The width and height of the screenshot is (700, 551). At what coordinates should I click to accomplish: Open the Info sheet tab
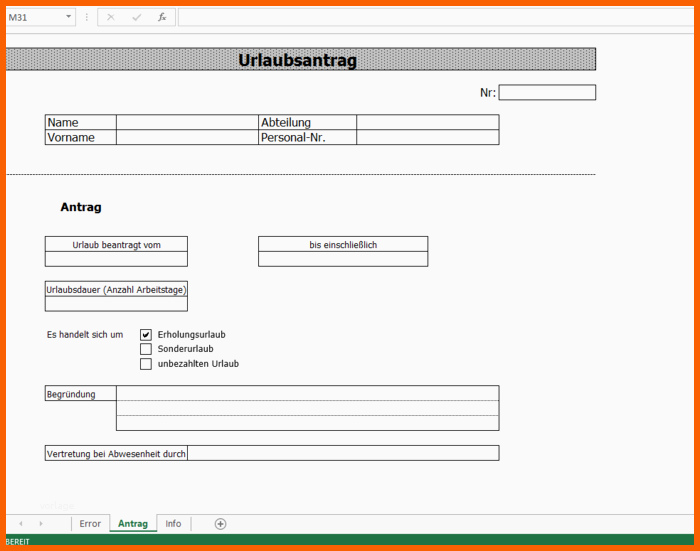point(173,524)
